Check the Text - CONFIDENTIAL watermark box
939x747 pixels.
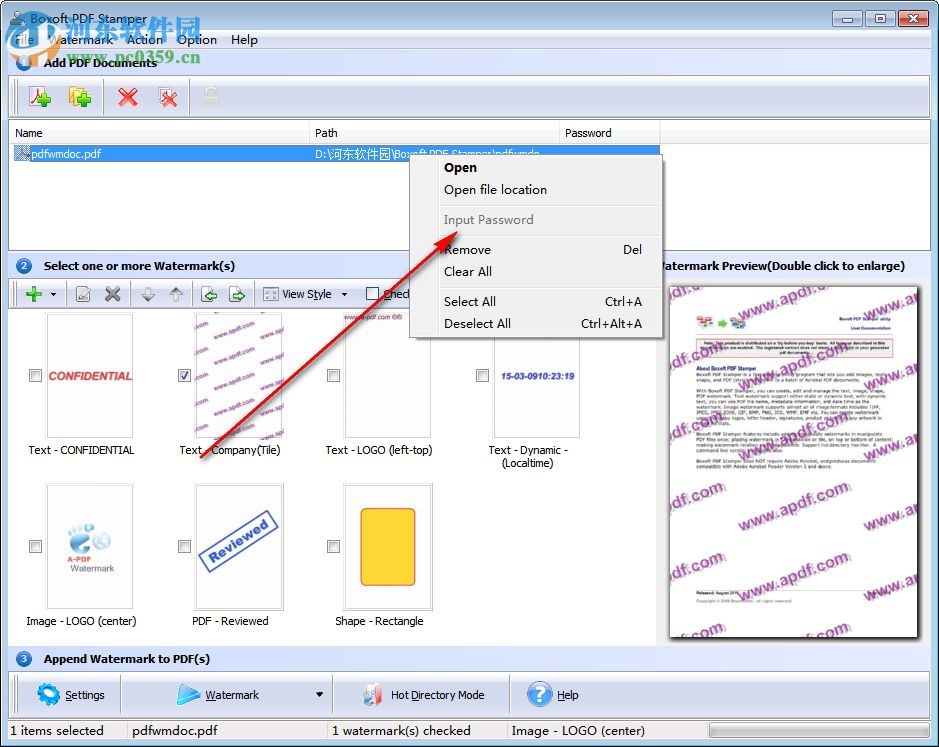tap(35, 376)
